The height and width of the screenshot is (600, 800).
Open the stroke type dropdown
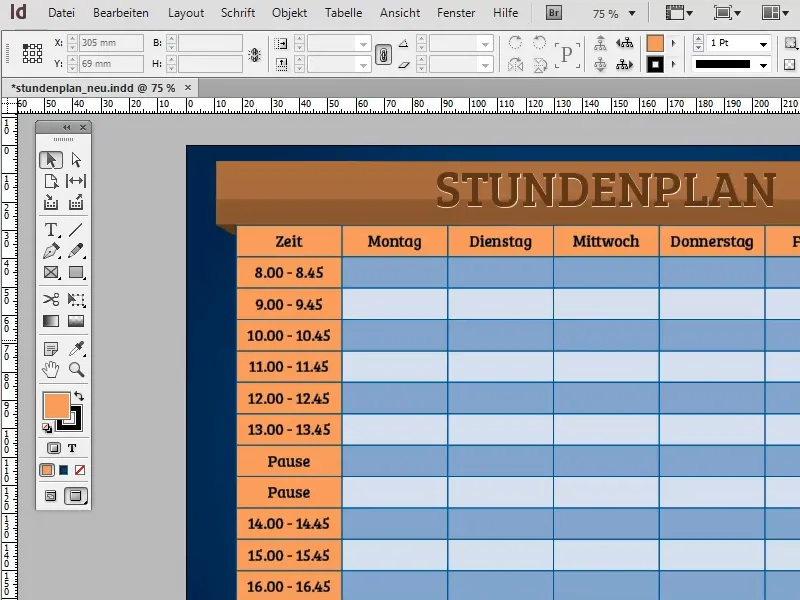(x=763, y=65)
